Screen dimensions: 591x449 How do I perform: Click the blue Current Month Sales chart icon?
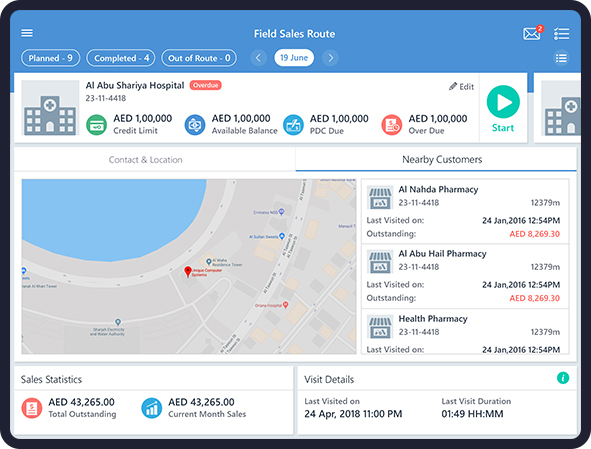[152, 408]
